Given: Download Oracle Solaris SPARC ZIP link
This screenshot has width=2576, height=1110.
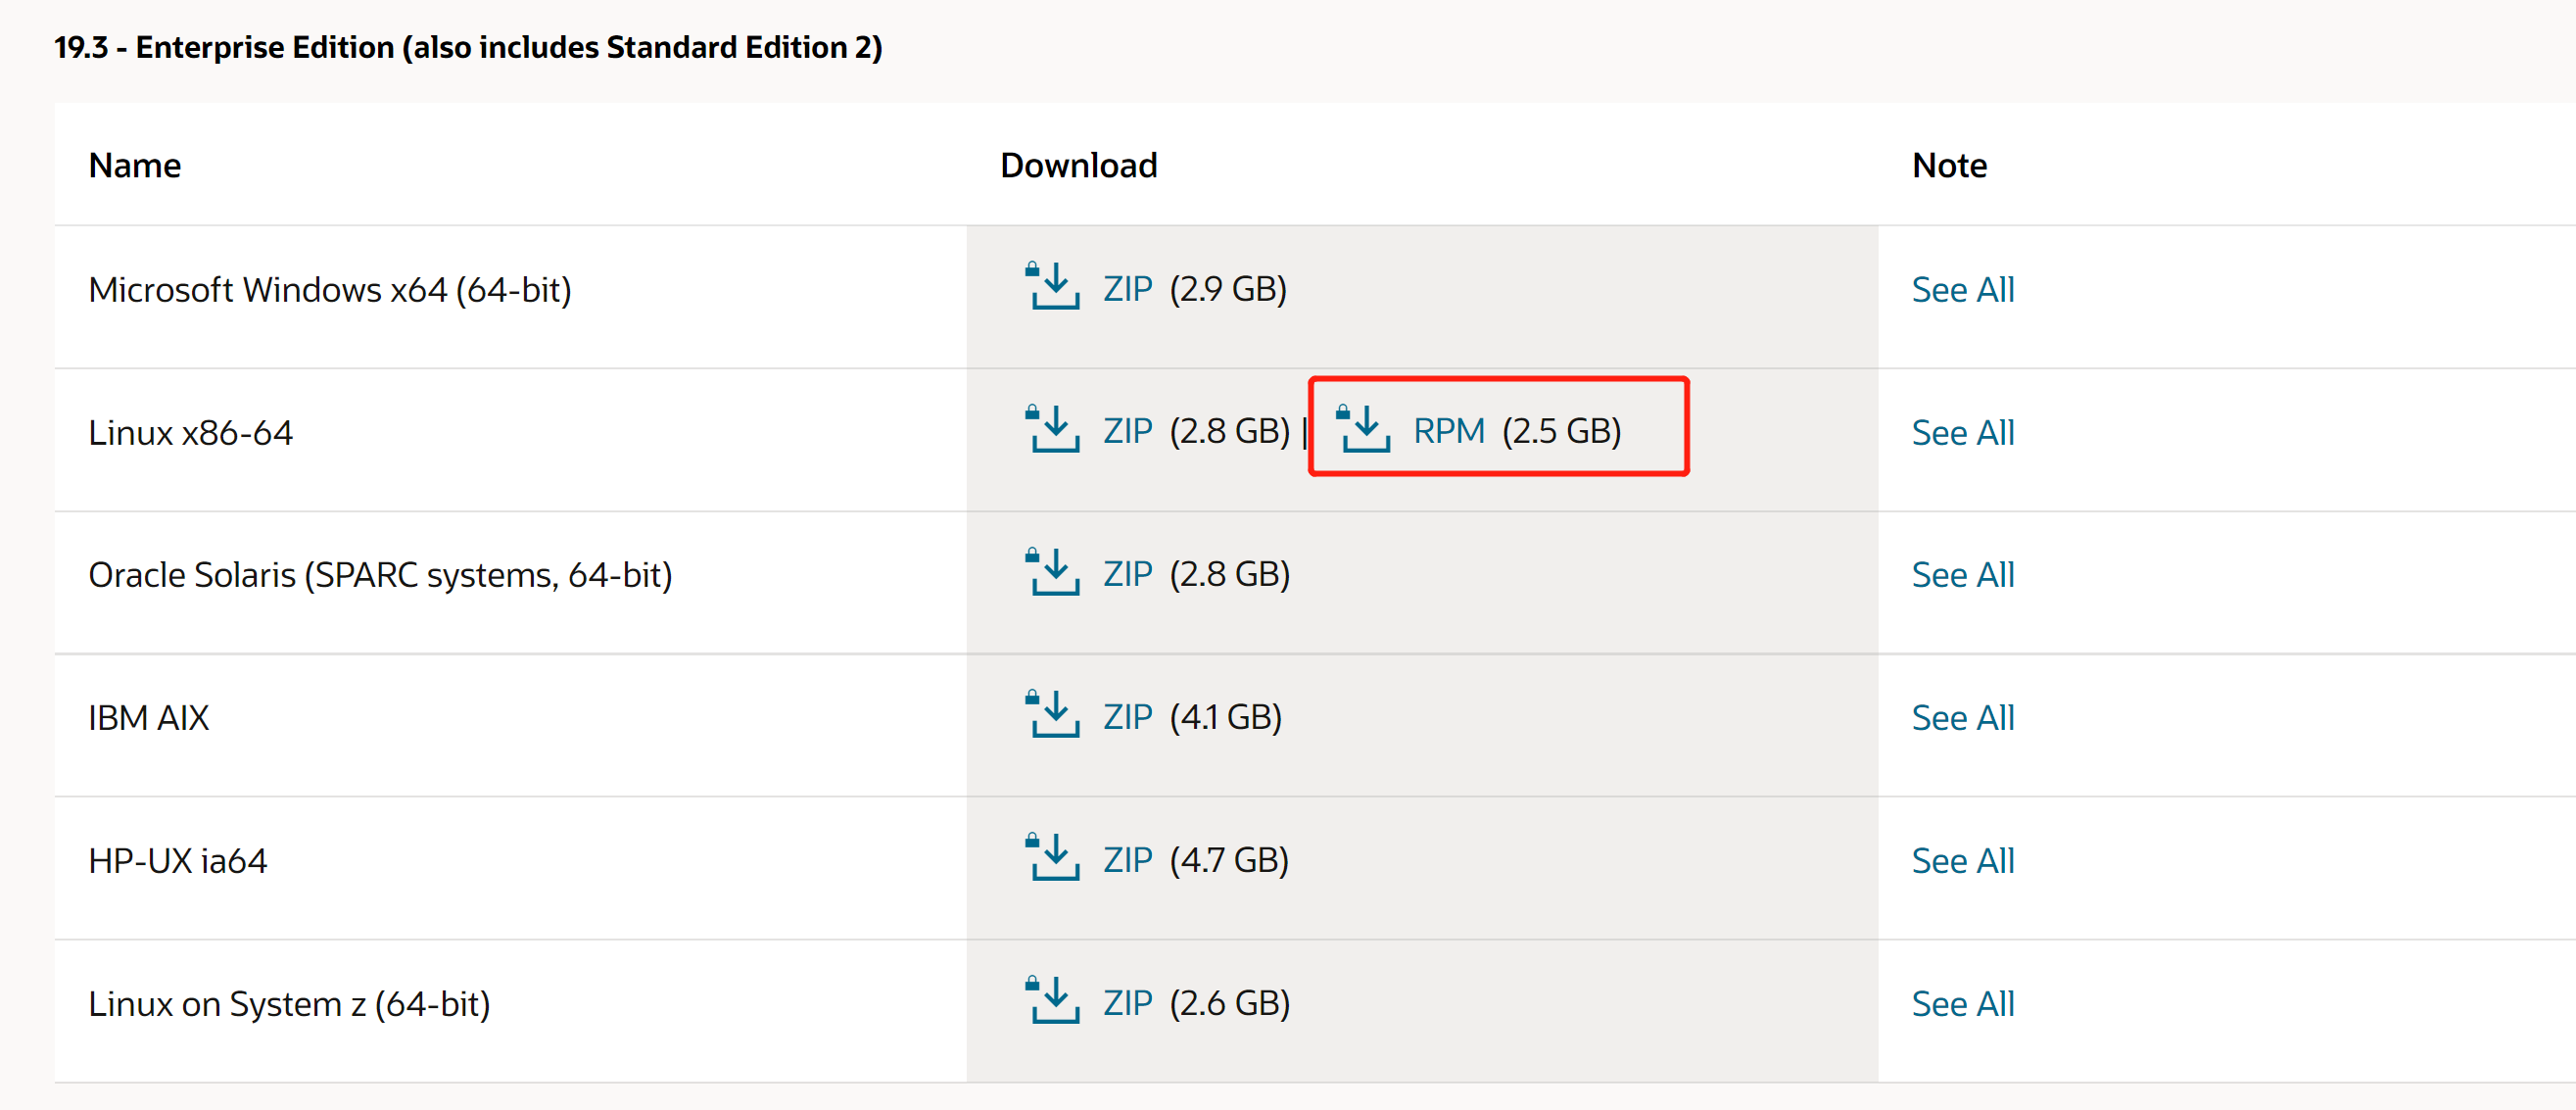Looking at the screenshot, I should pyautogui.click(x=1128, y=575).
